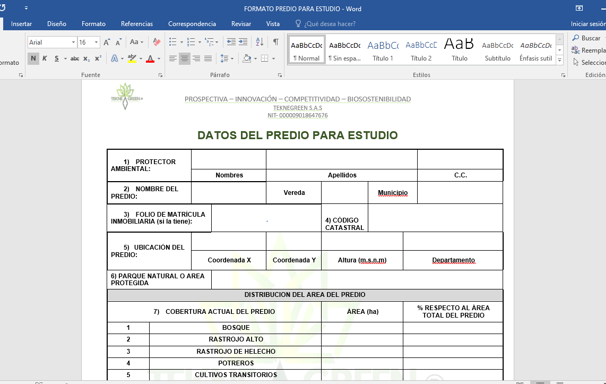606x384 pixels.
Task: Click Reemplazar replace icon
Action: point(575,50)
